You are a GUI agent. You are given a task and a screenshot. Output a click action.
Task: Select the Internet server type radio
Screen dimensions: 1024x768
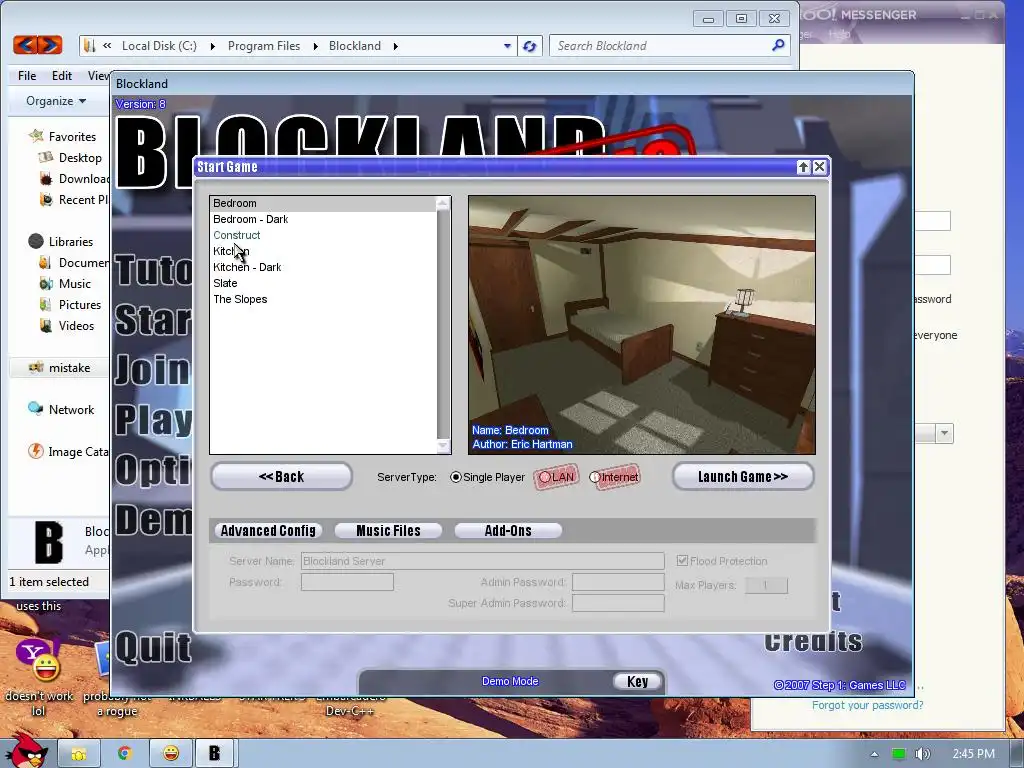point(594,477)
